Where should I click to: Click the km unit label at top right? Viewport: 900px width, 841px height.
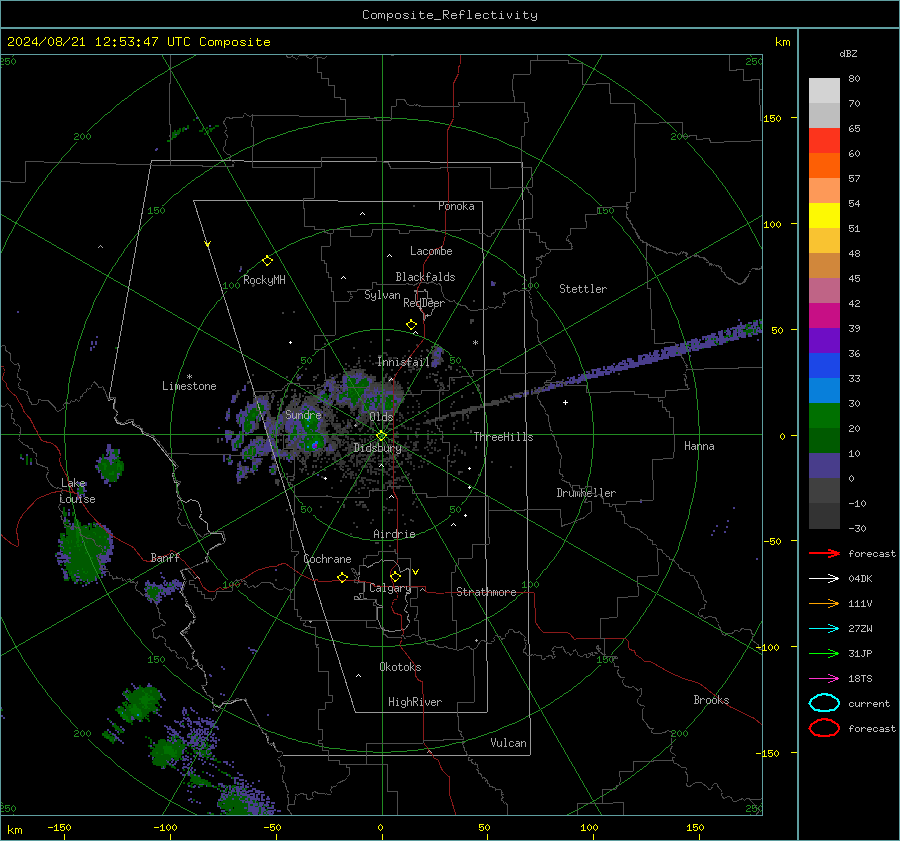[x=782, y=42]
